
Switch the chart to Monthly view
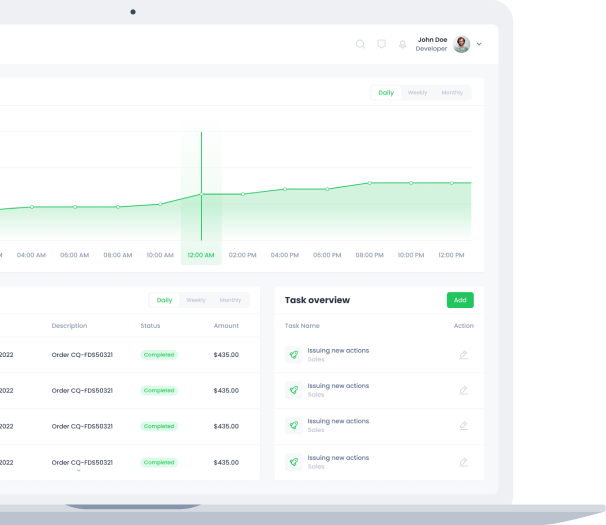(452, 93)
